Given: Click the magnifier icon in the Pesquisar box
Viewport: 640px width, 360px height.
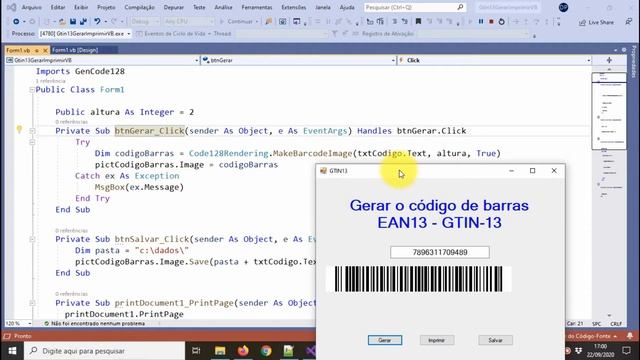Looking at the screenshot, I should (x=460, y=7).
